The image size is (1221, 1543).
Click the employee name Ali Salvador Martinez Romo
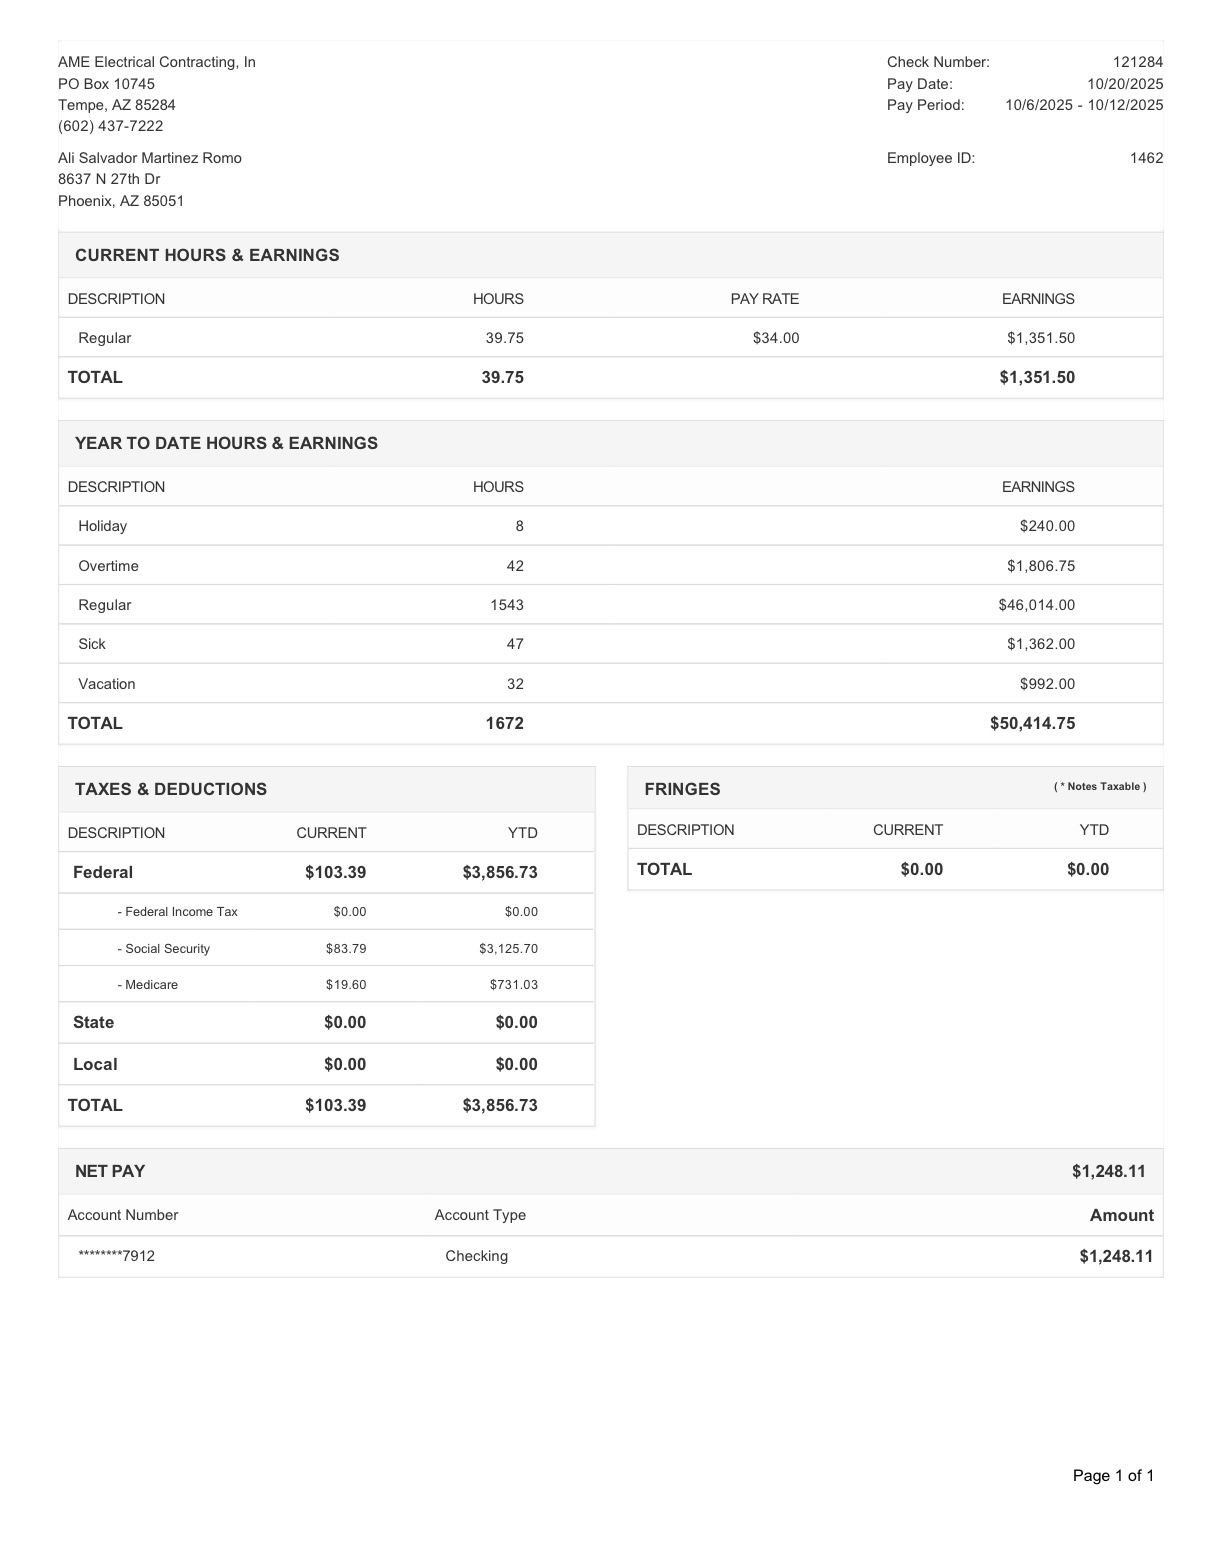pos(150,158)
